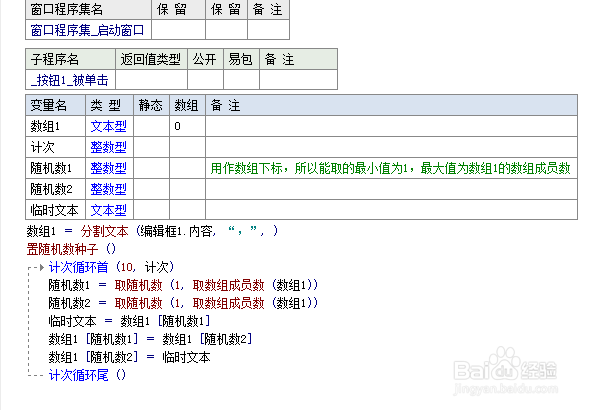Click the 子程序名 column header
The height and width of the screenshot is (410, 592).
(71, 59)
